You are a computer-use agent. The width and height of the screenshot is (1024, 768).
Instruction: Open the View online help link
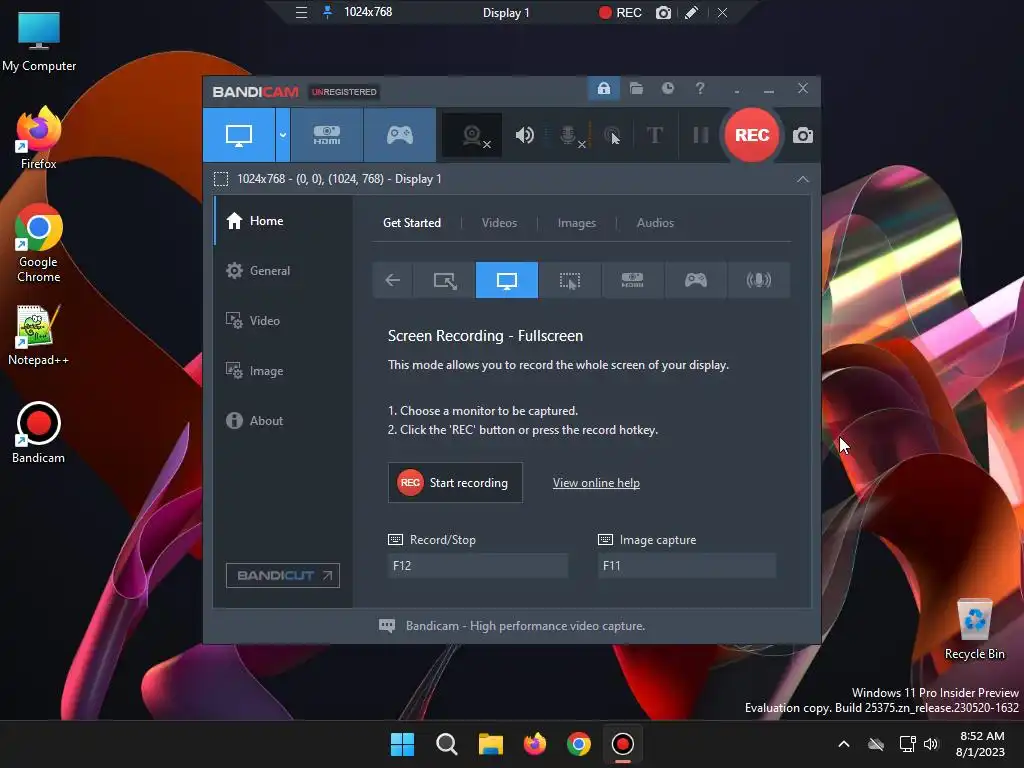pyautogui.click(x=596, y=483)
